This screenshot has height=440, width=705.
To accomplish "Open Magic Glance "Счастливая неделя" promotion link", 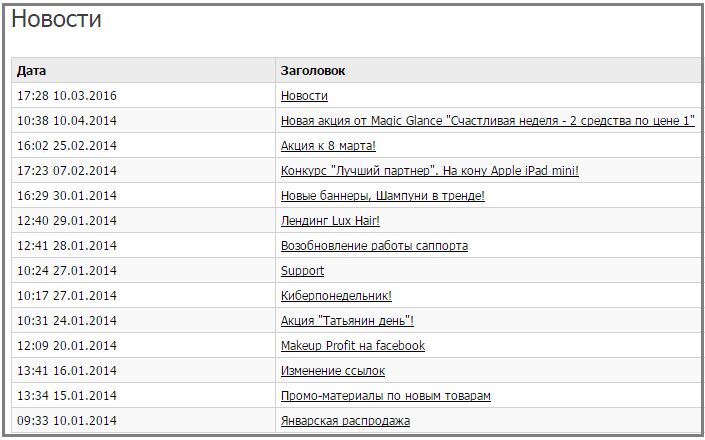I will 488,121.
